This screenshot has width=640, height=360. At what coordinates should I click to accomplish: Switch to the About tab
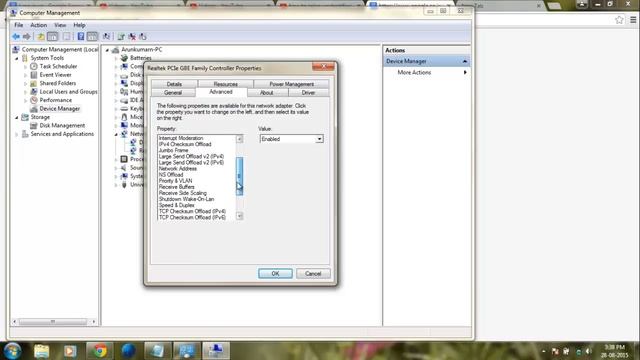(267, 93)
